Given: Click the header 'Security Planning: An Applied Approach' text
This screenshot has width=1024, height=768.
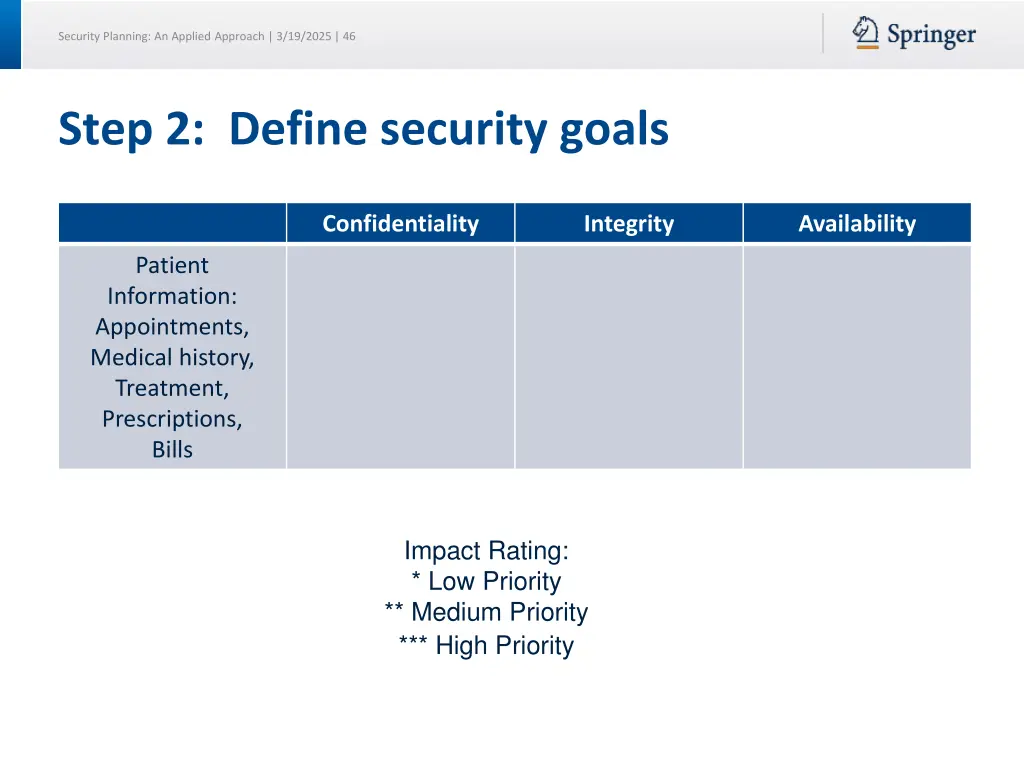Looking at the screenshot, I should [161, 37].
